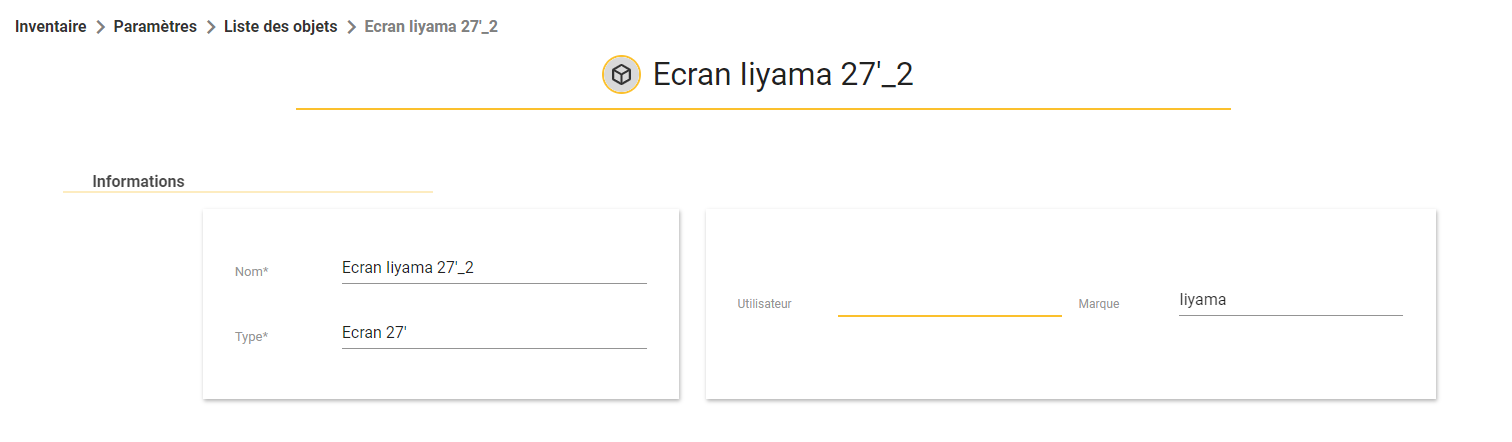Click the yellow divider line under the title
The width and height of the screenshot is (1512, 442).
point(763,108)
